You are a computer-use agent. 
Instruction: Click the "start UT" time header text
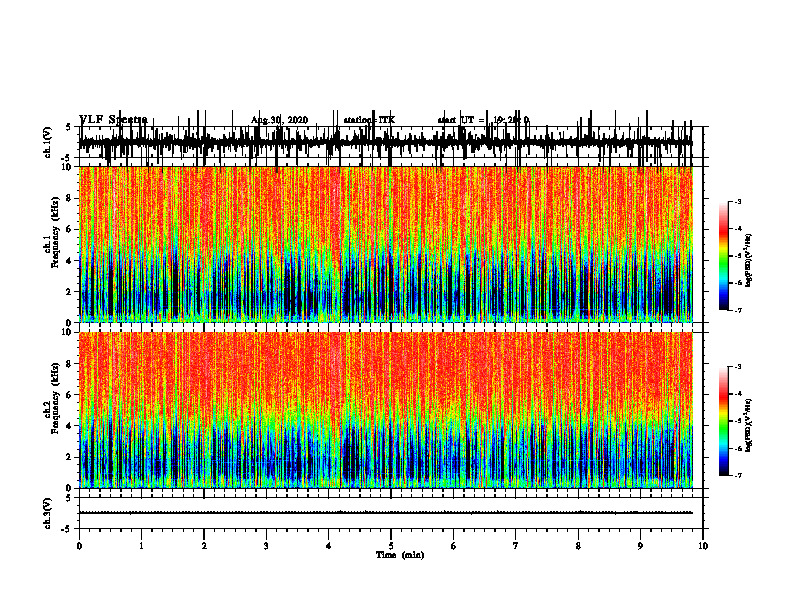click(483, 120)
